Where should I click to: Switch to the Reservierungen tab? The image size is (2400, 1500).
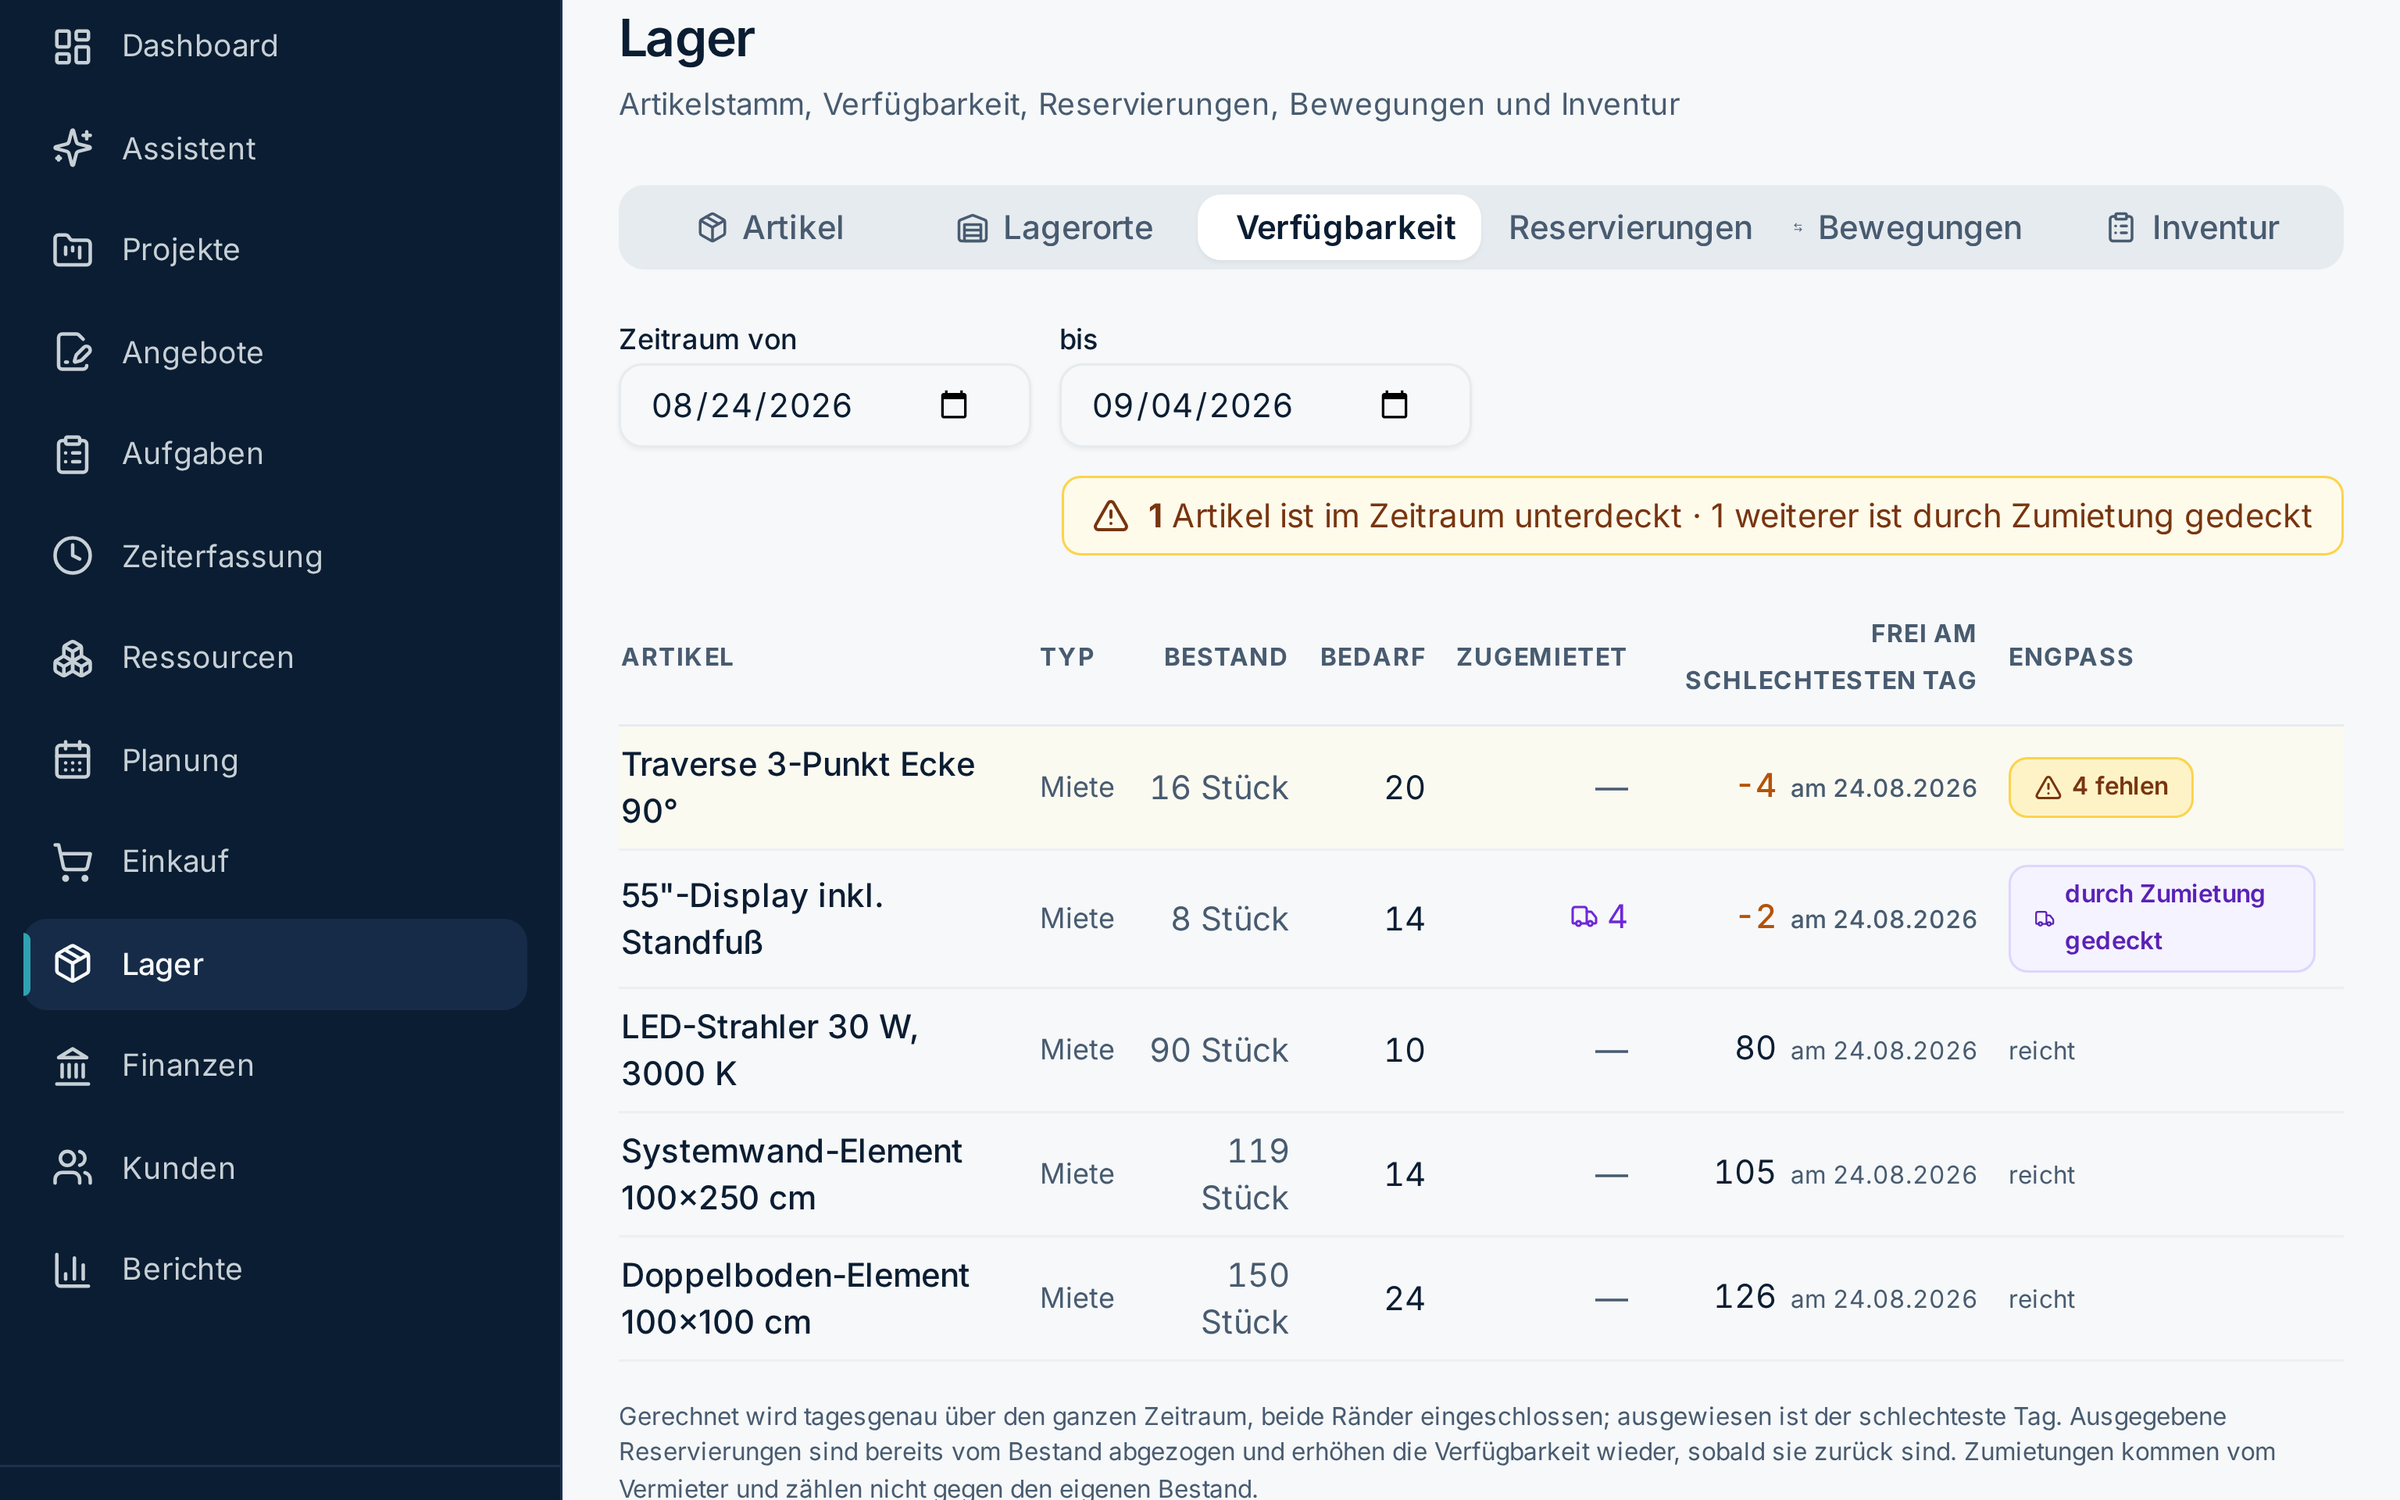[x=1630, y=228]
